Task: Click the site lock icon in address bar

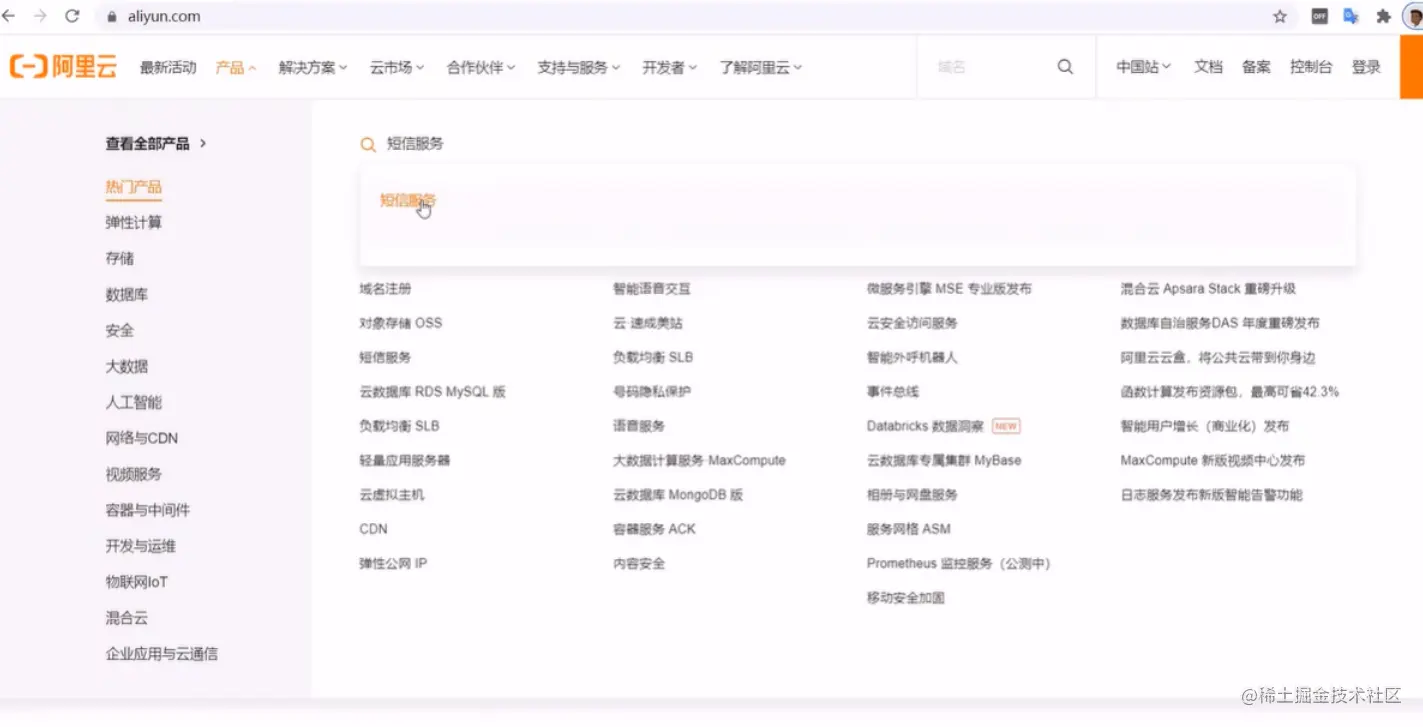Action: 111,16
